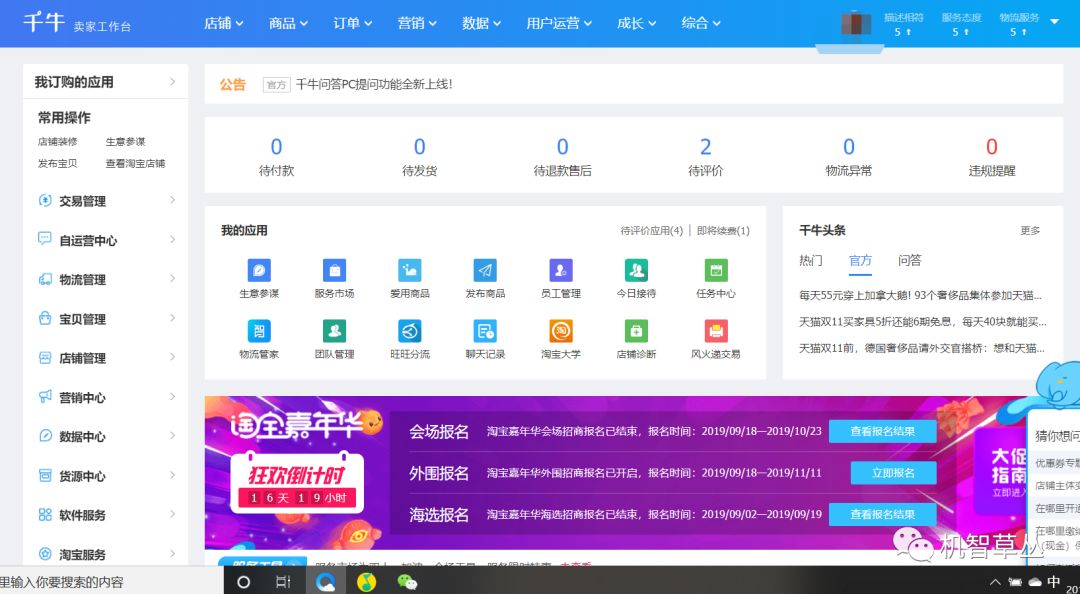Open 即将续费(1) link
Image resolution: width=1080 pixels, height=594 pixels.
click(723, 231)
